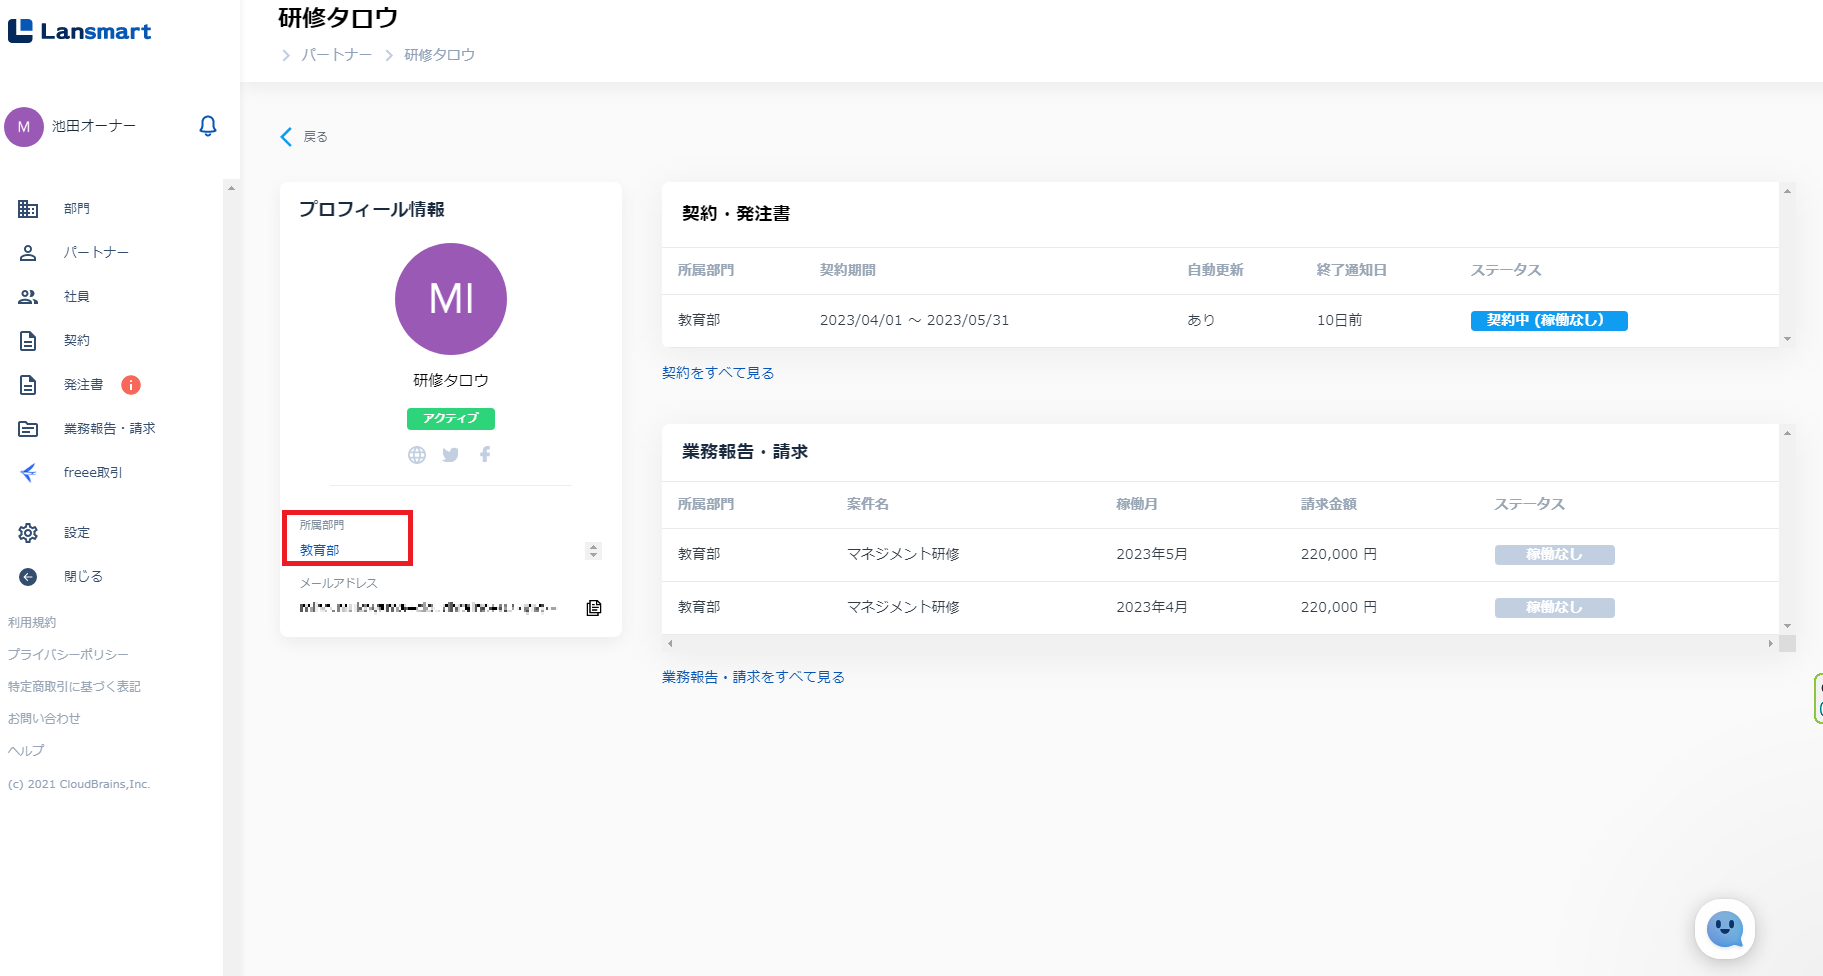Select freee取引 in the sidebar

[x=92, y=473]
